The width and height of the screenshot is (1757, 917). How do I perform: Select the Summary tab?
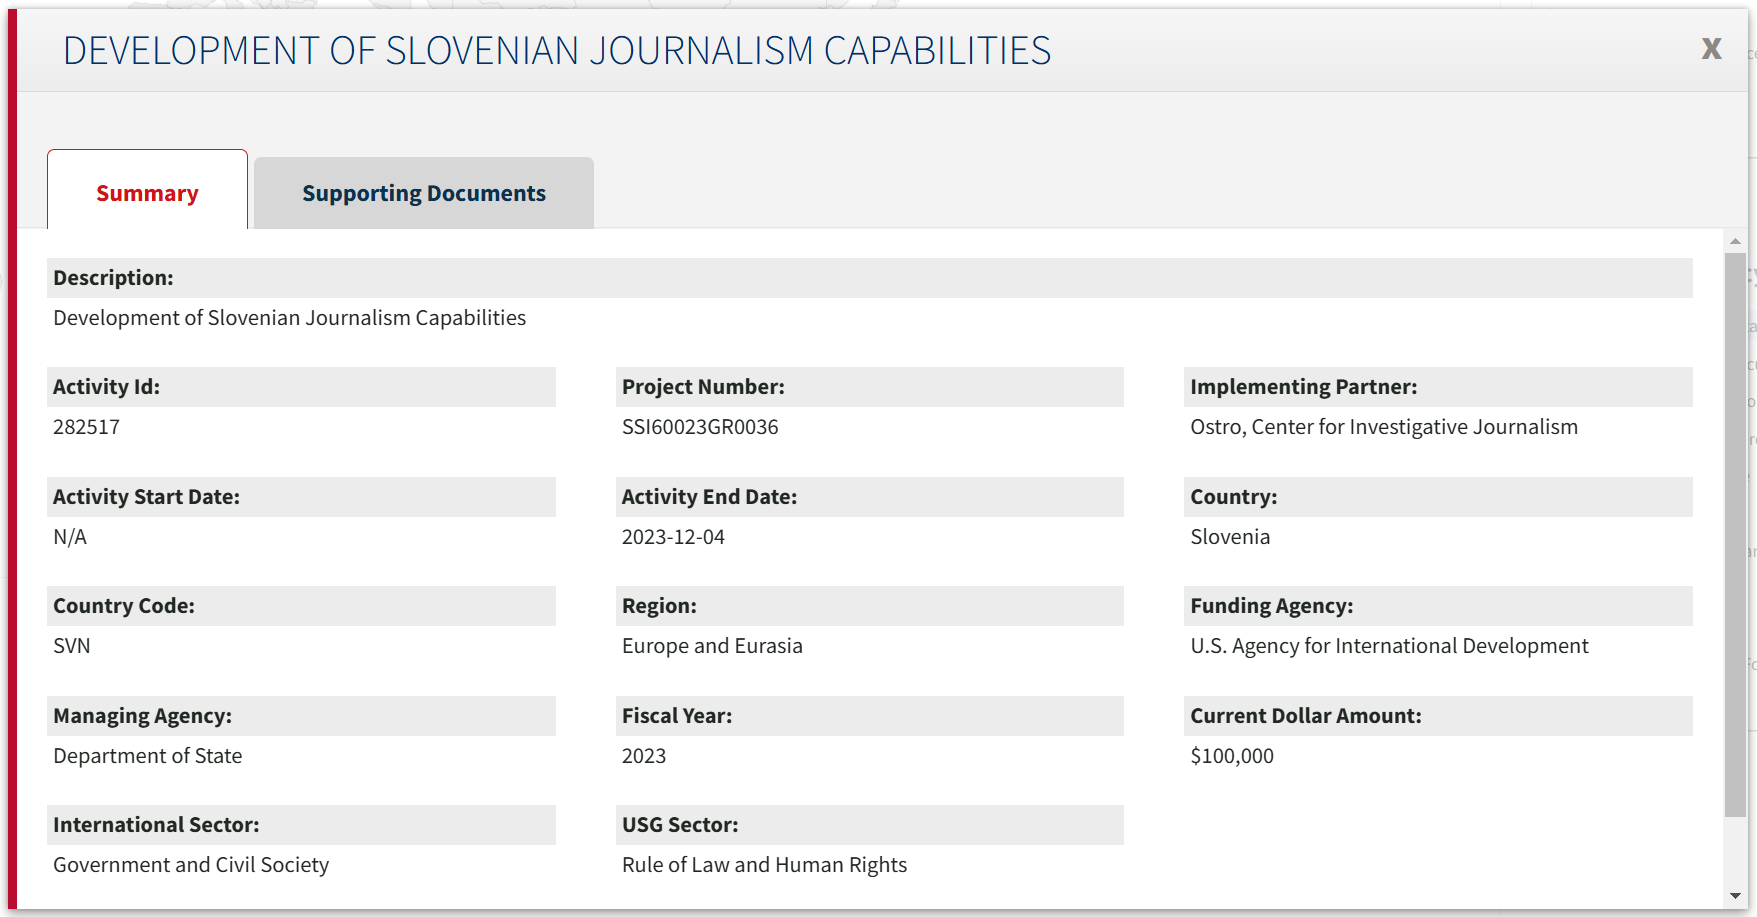pos(147,193)
